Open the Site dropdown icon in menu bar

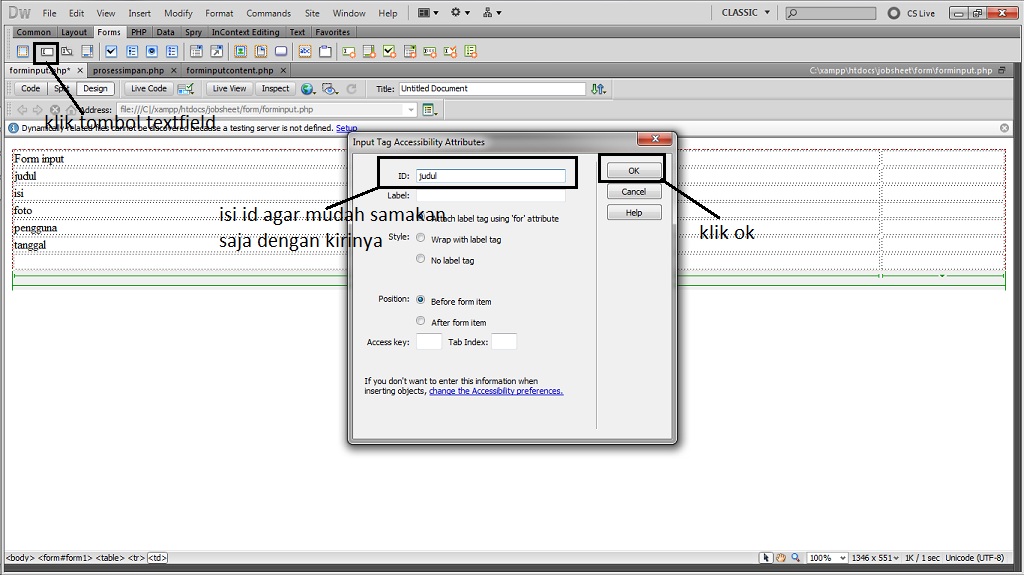click(492, 12)
